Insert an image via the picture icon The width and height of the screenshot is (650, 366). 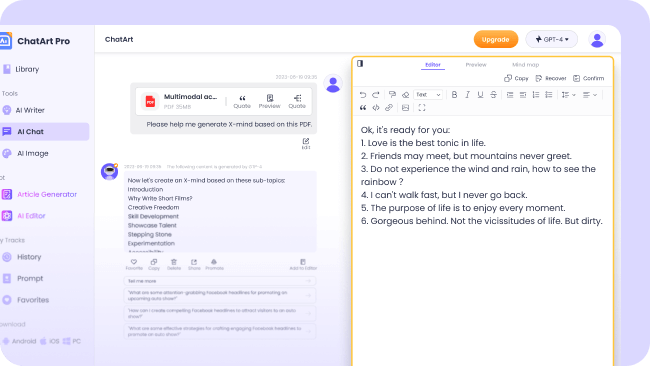click(x=405, y=108)
